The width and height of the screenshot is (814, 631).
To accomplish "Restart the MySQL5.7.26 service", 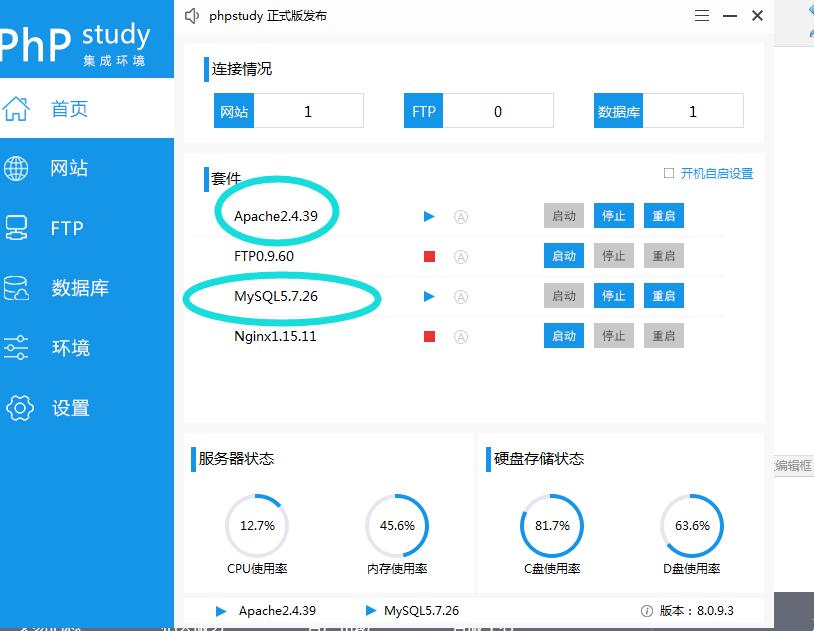I will tap(664, 296).
